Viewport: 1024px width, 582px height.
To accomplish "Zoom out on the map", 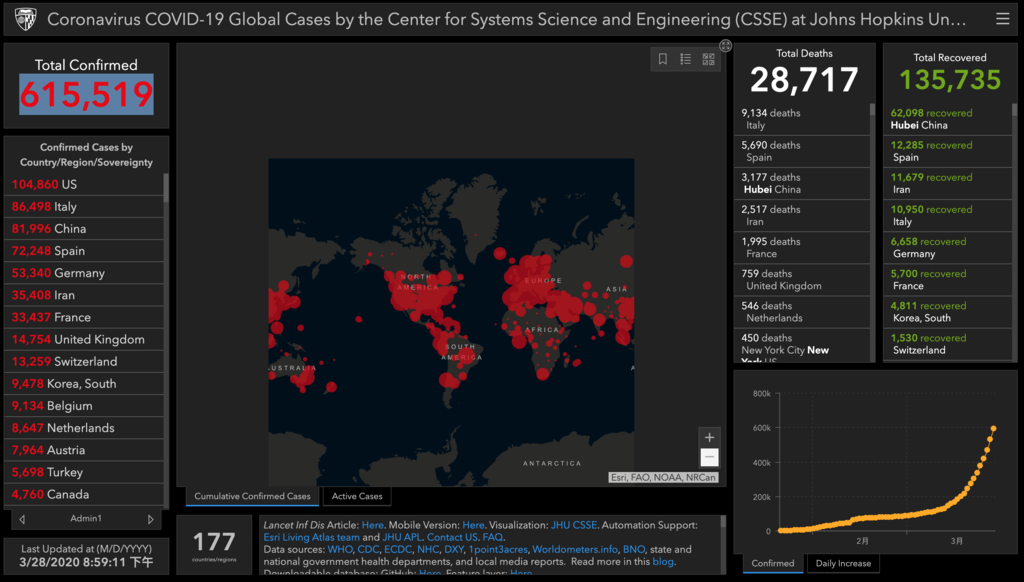I will pos(709,457).
